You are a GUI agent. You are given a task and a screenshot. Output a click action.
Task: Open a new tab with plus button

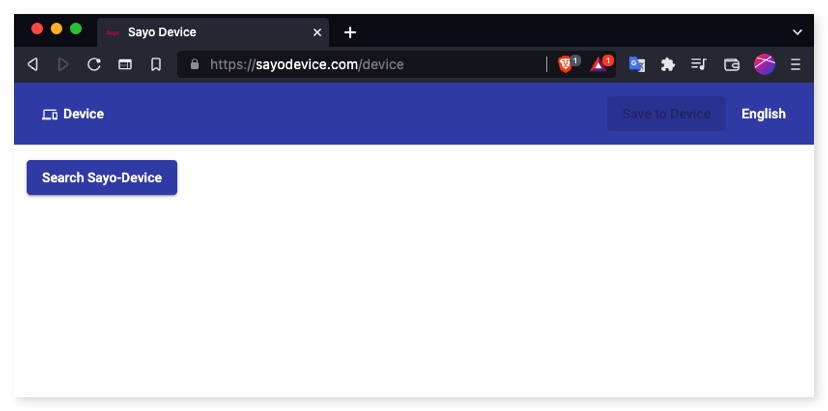pos(350,32)
